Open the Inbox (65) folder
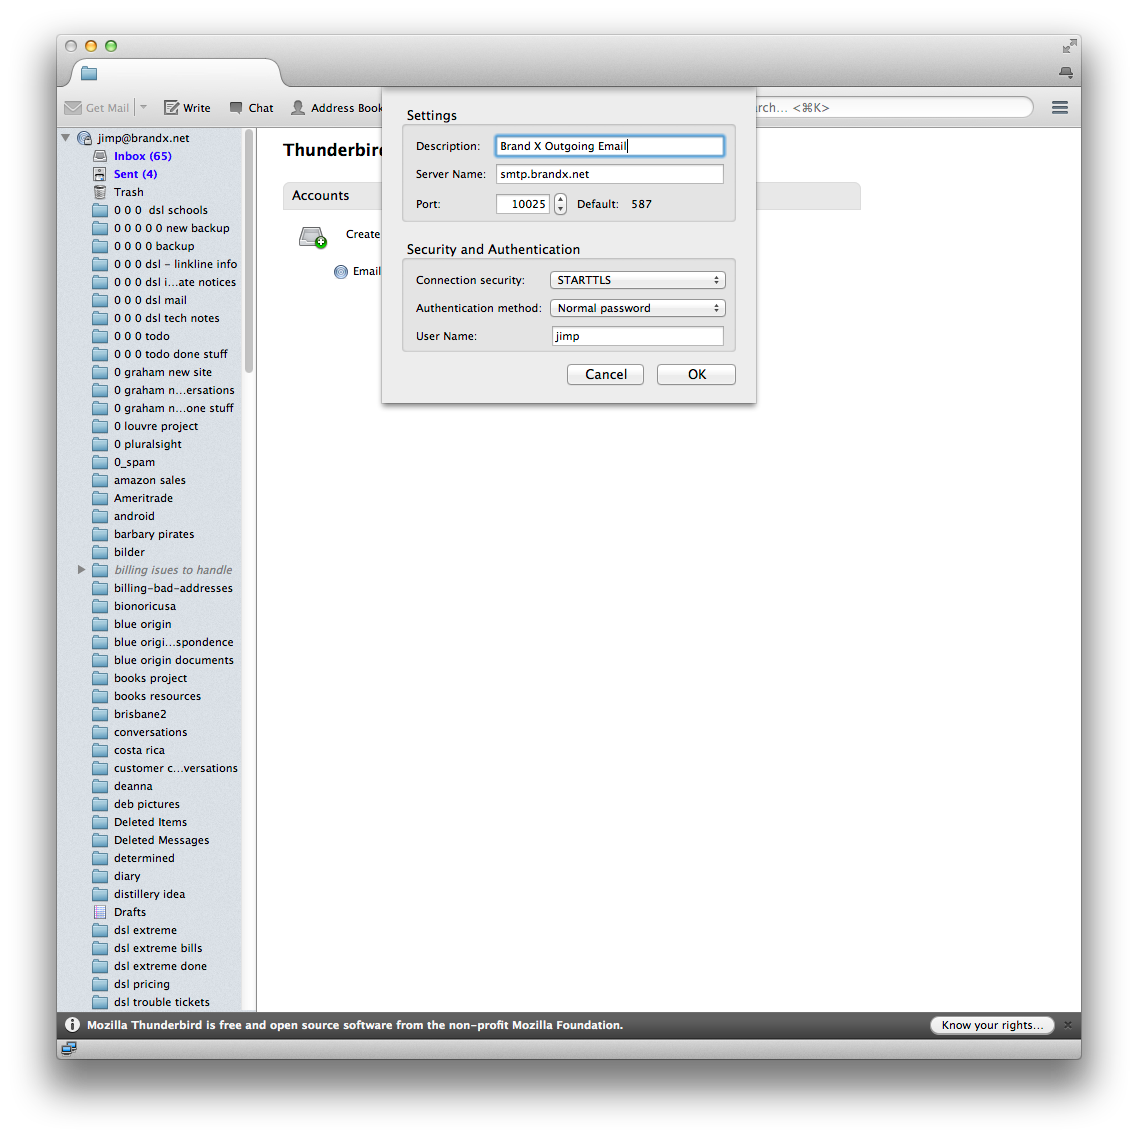The height and width of the screenshot is (1138, 1138). click(x=142, y=156)
